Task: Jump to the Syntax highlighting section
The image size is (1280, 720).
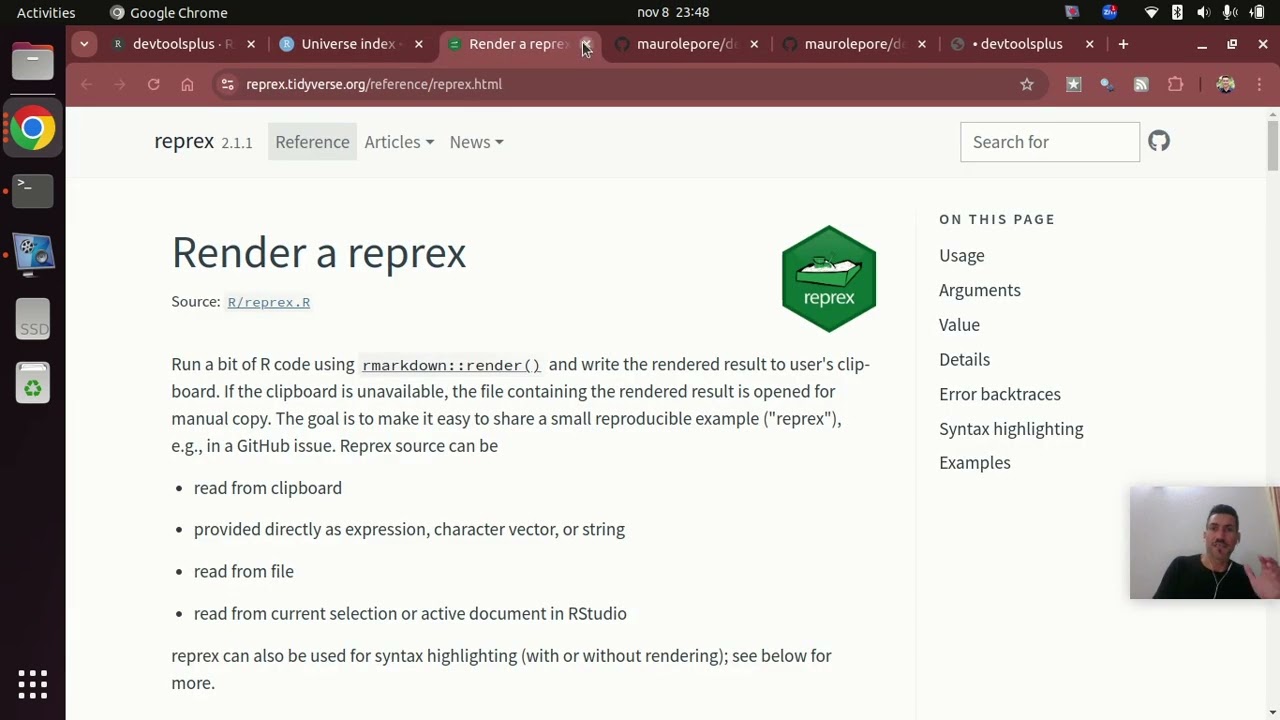Action: tap(1011, 429)
